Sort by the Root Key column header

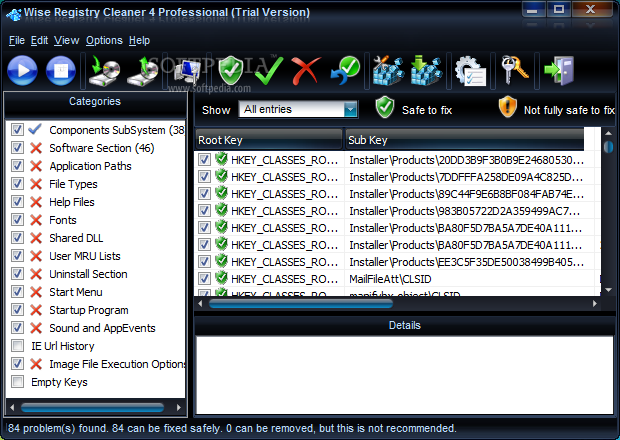268,140
